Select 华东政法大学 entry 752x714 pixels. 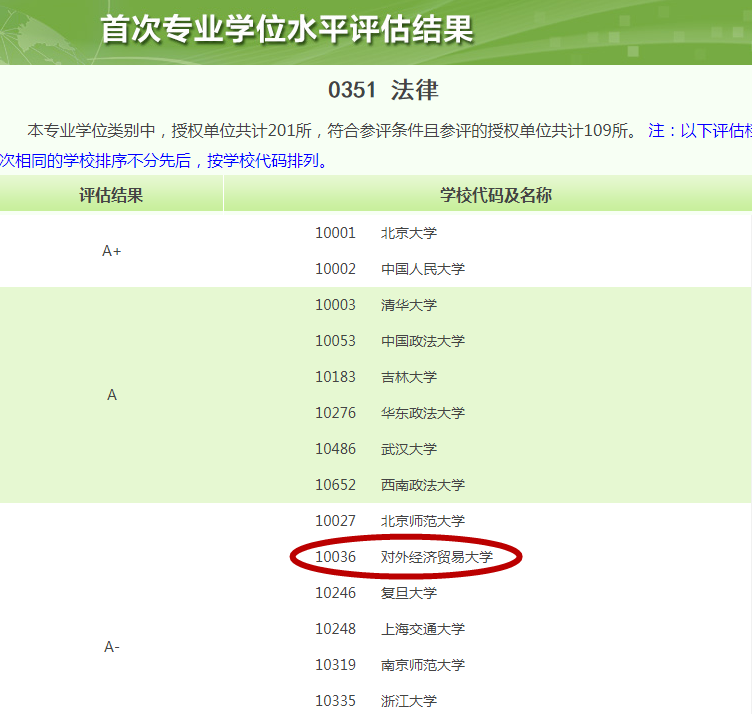tap(423, 413)
